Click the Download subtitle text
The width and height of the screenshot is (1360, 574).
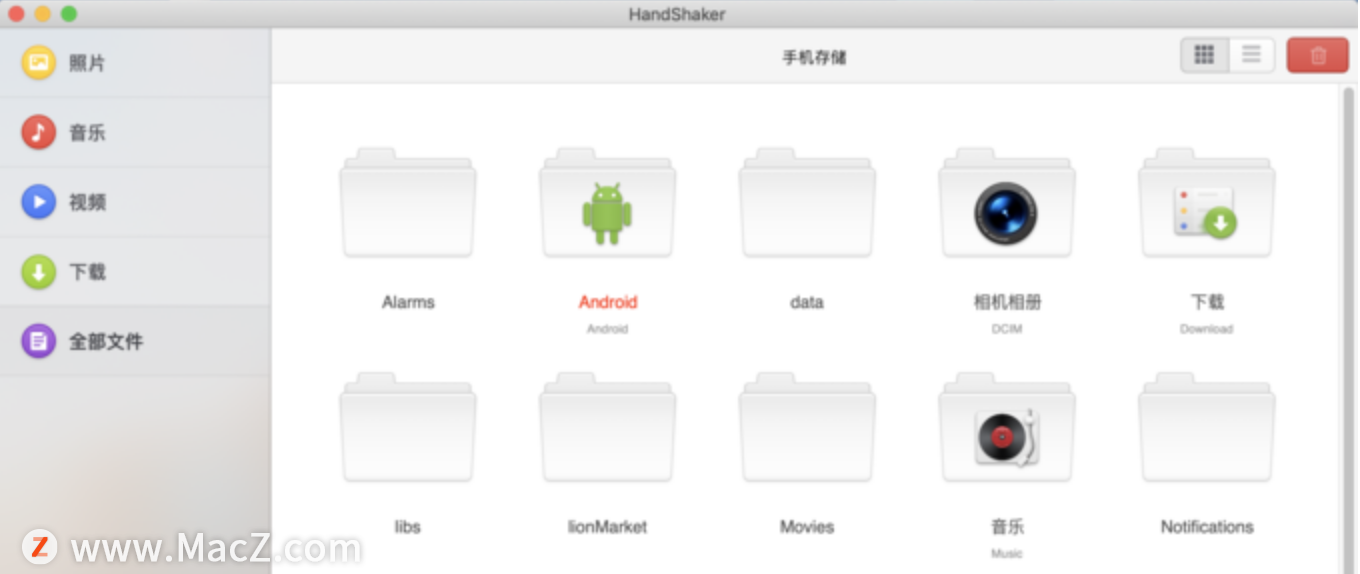(x=1207, y=329)
